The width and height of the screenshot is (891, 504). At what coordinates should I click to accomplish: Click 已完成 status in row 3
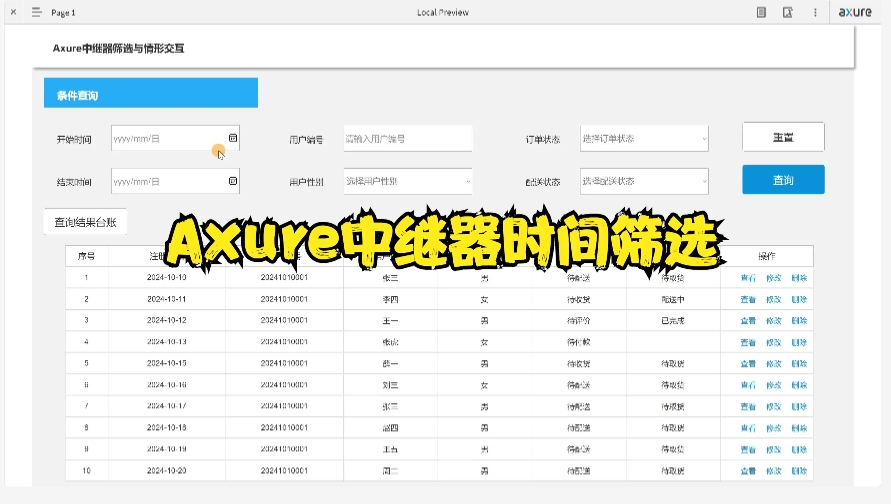(673, 320)
